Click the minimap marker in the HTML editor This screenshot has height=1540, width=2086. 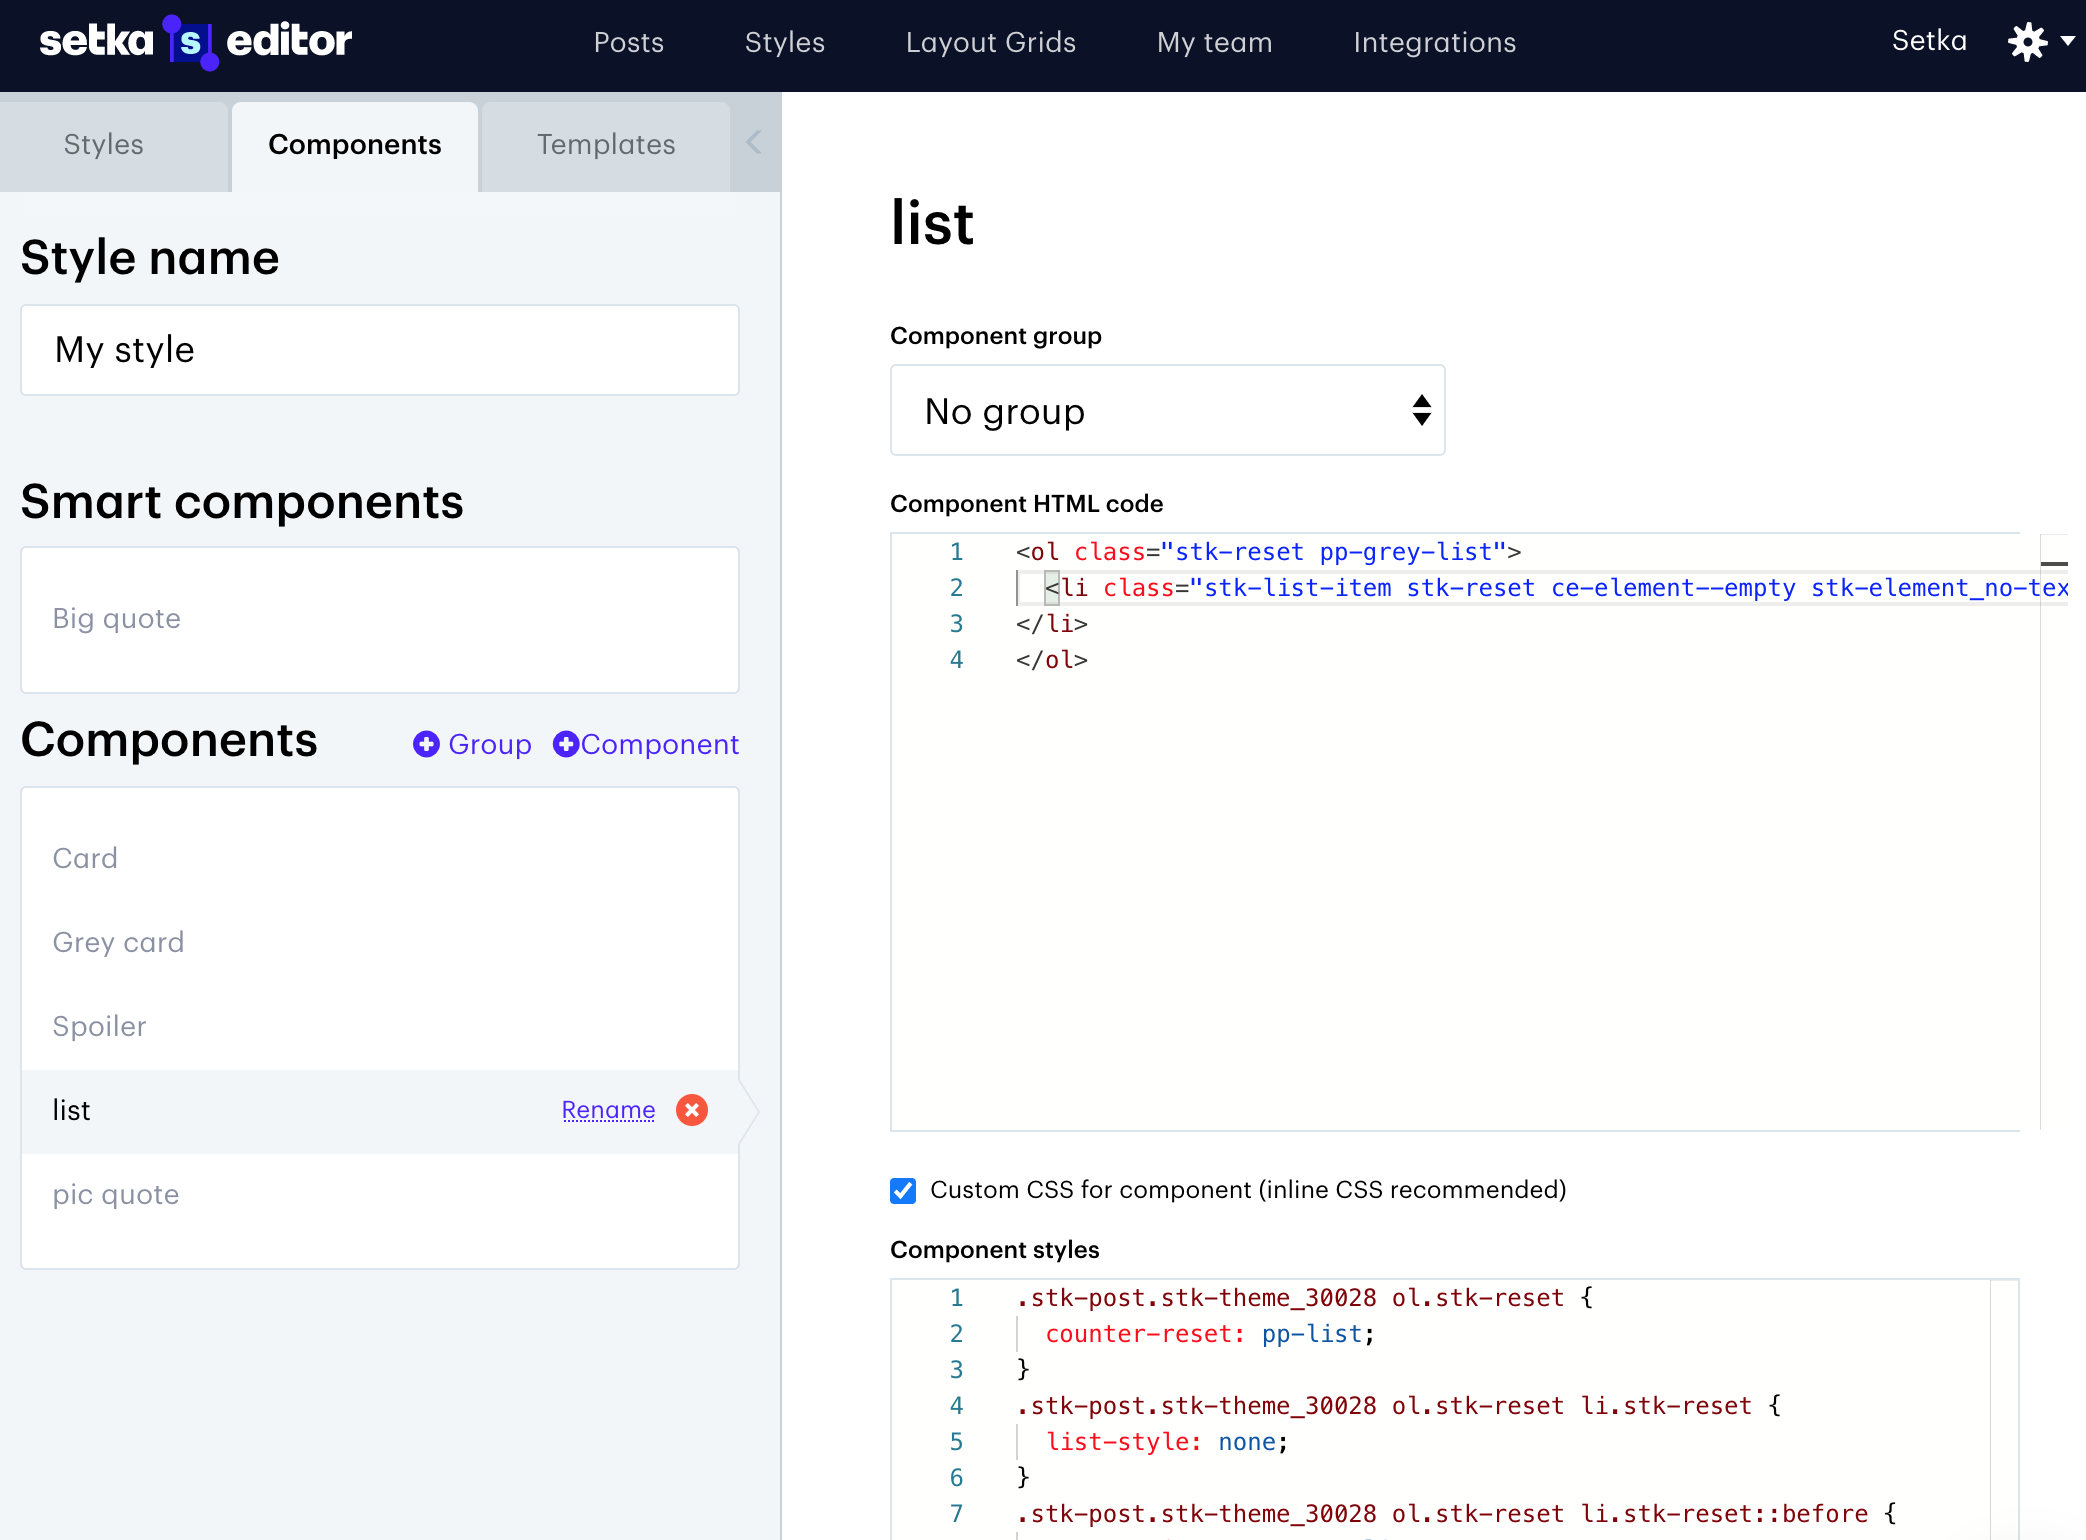[2053, 564]
